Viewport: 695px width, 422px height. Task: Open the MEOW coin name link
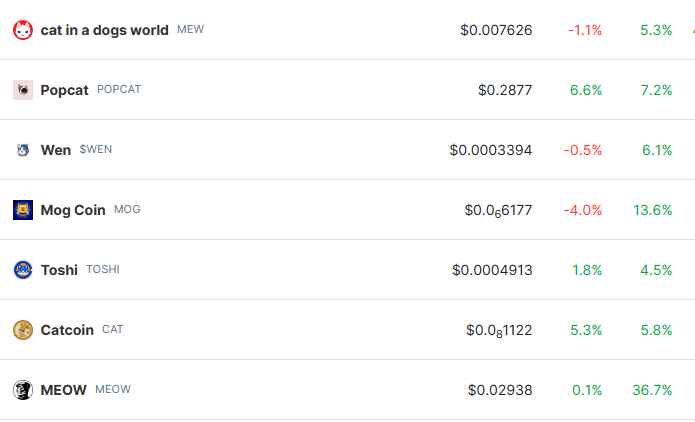pyautogui.click(x=64, y=390)
